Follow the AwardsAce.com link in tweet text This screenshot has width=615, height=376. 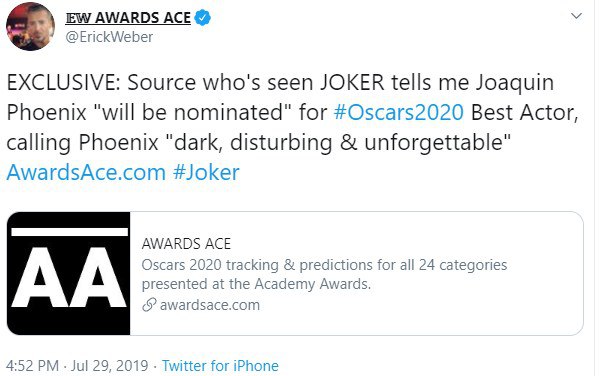[x=86, y=172]
